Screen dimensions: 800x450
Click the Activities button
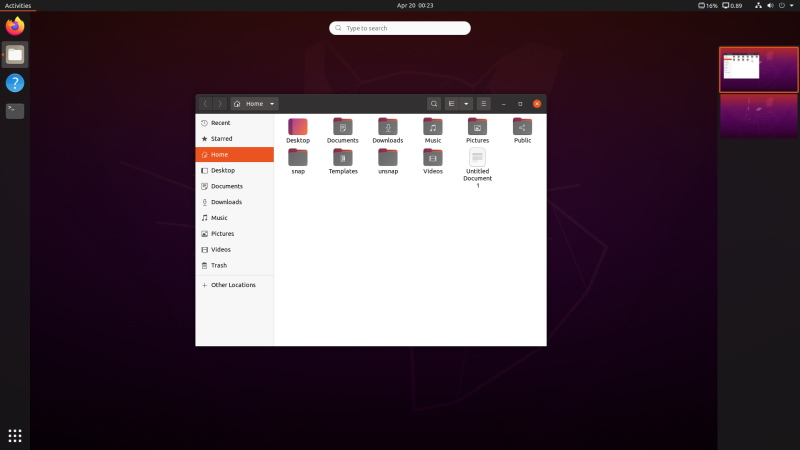(18, 5)
